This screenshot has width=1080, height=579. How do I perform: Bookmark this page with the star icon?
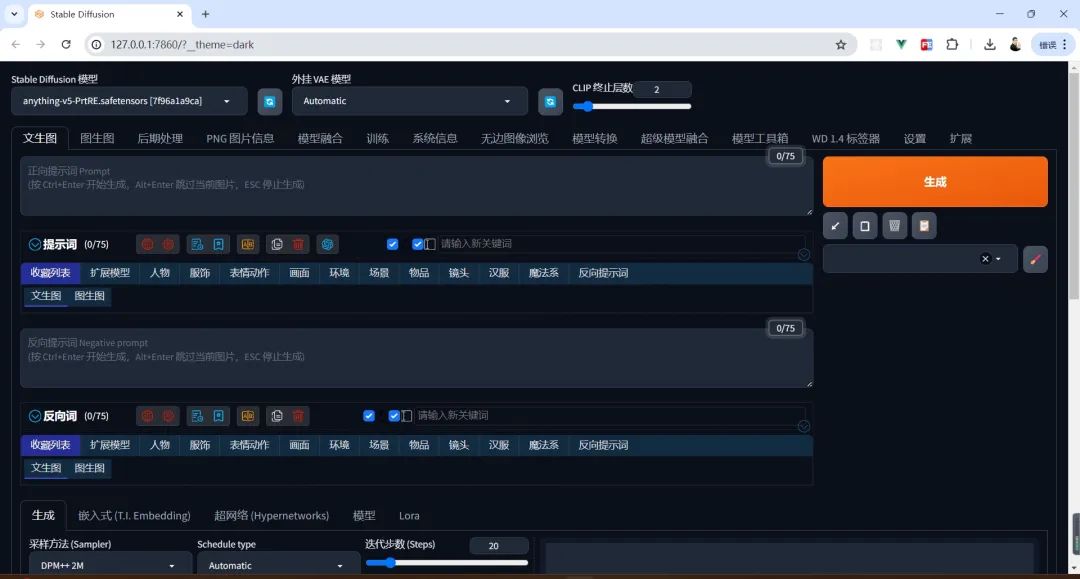840,45
